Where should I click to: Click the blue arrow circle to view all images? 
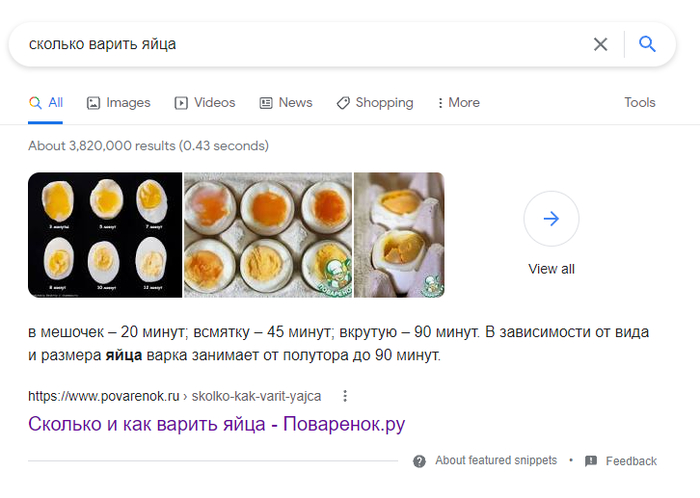(551, 219)
